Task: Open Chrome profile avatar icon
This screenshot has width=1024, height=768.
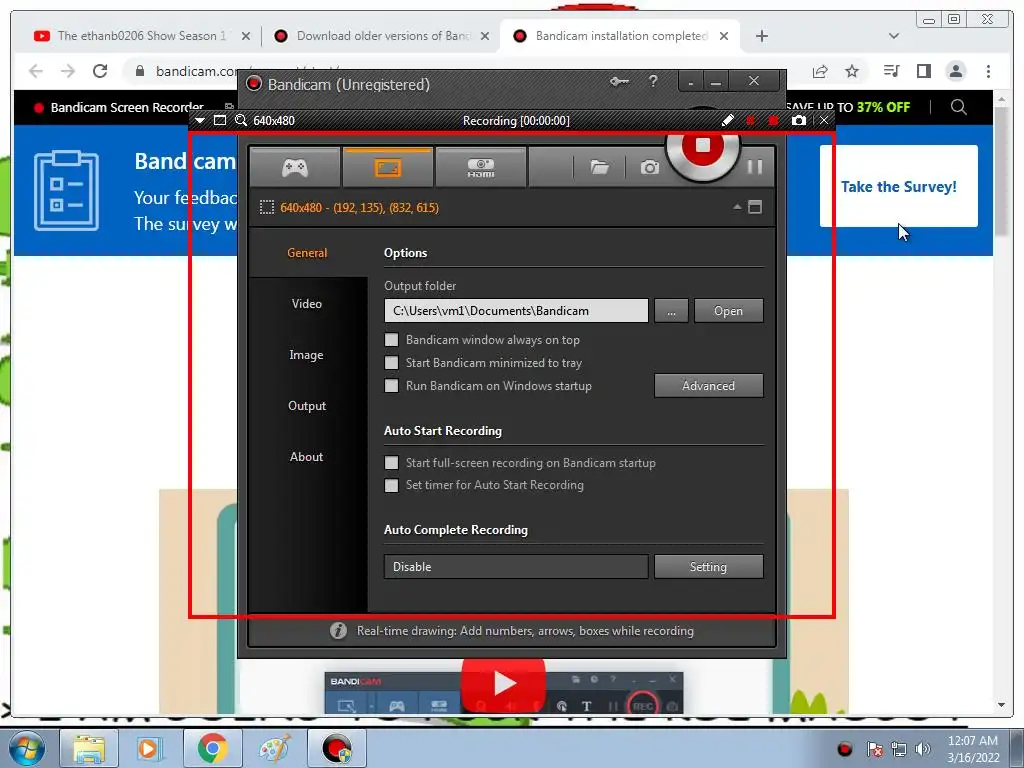Action: click(955, 71)
